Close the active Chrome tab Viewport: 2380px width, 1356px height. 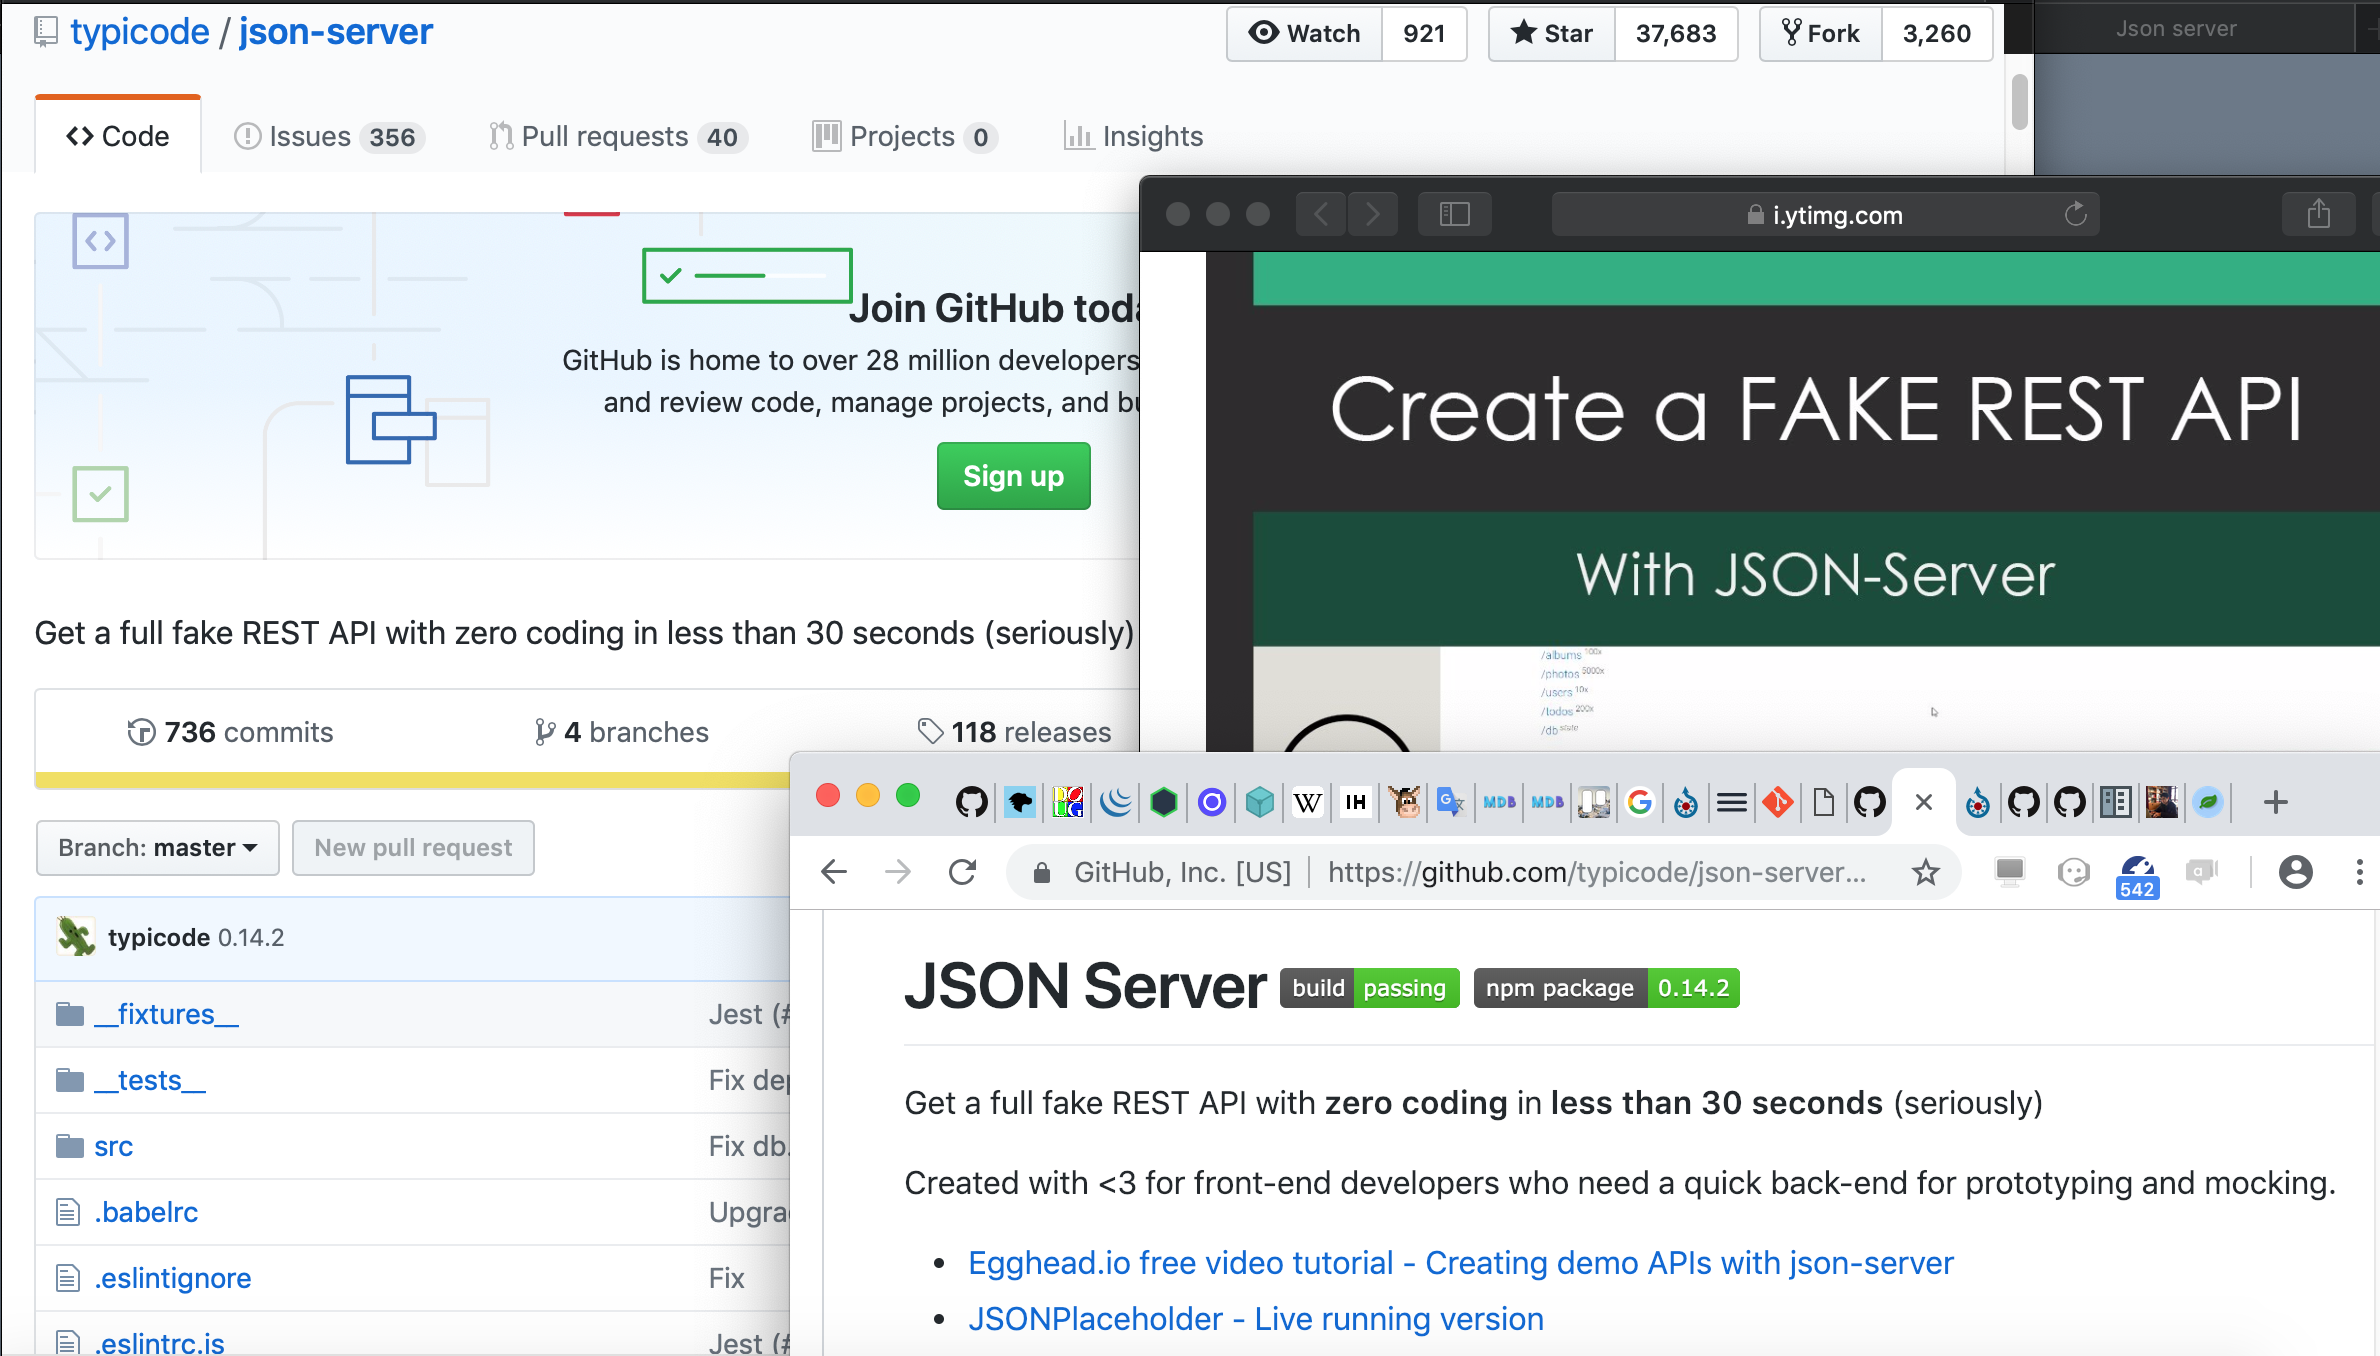point(1923,802)
